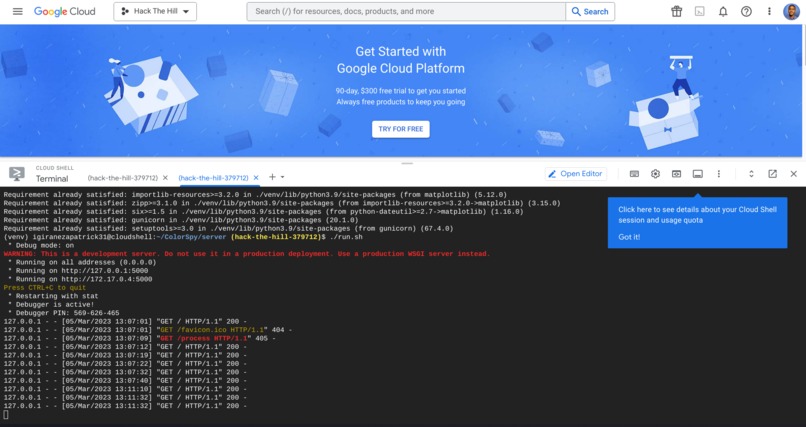Open the user account avatar
Screen dimensions: 806x427
click(791, 11)
